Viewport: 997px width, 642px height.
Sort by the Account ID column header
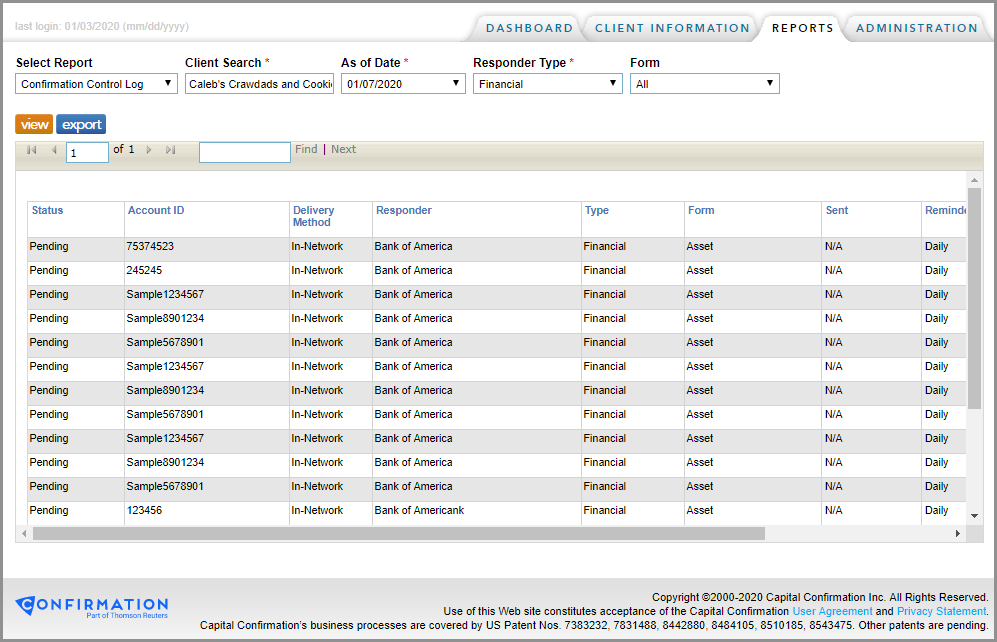[x=156, y=210]
